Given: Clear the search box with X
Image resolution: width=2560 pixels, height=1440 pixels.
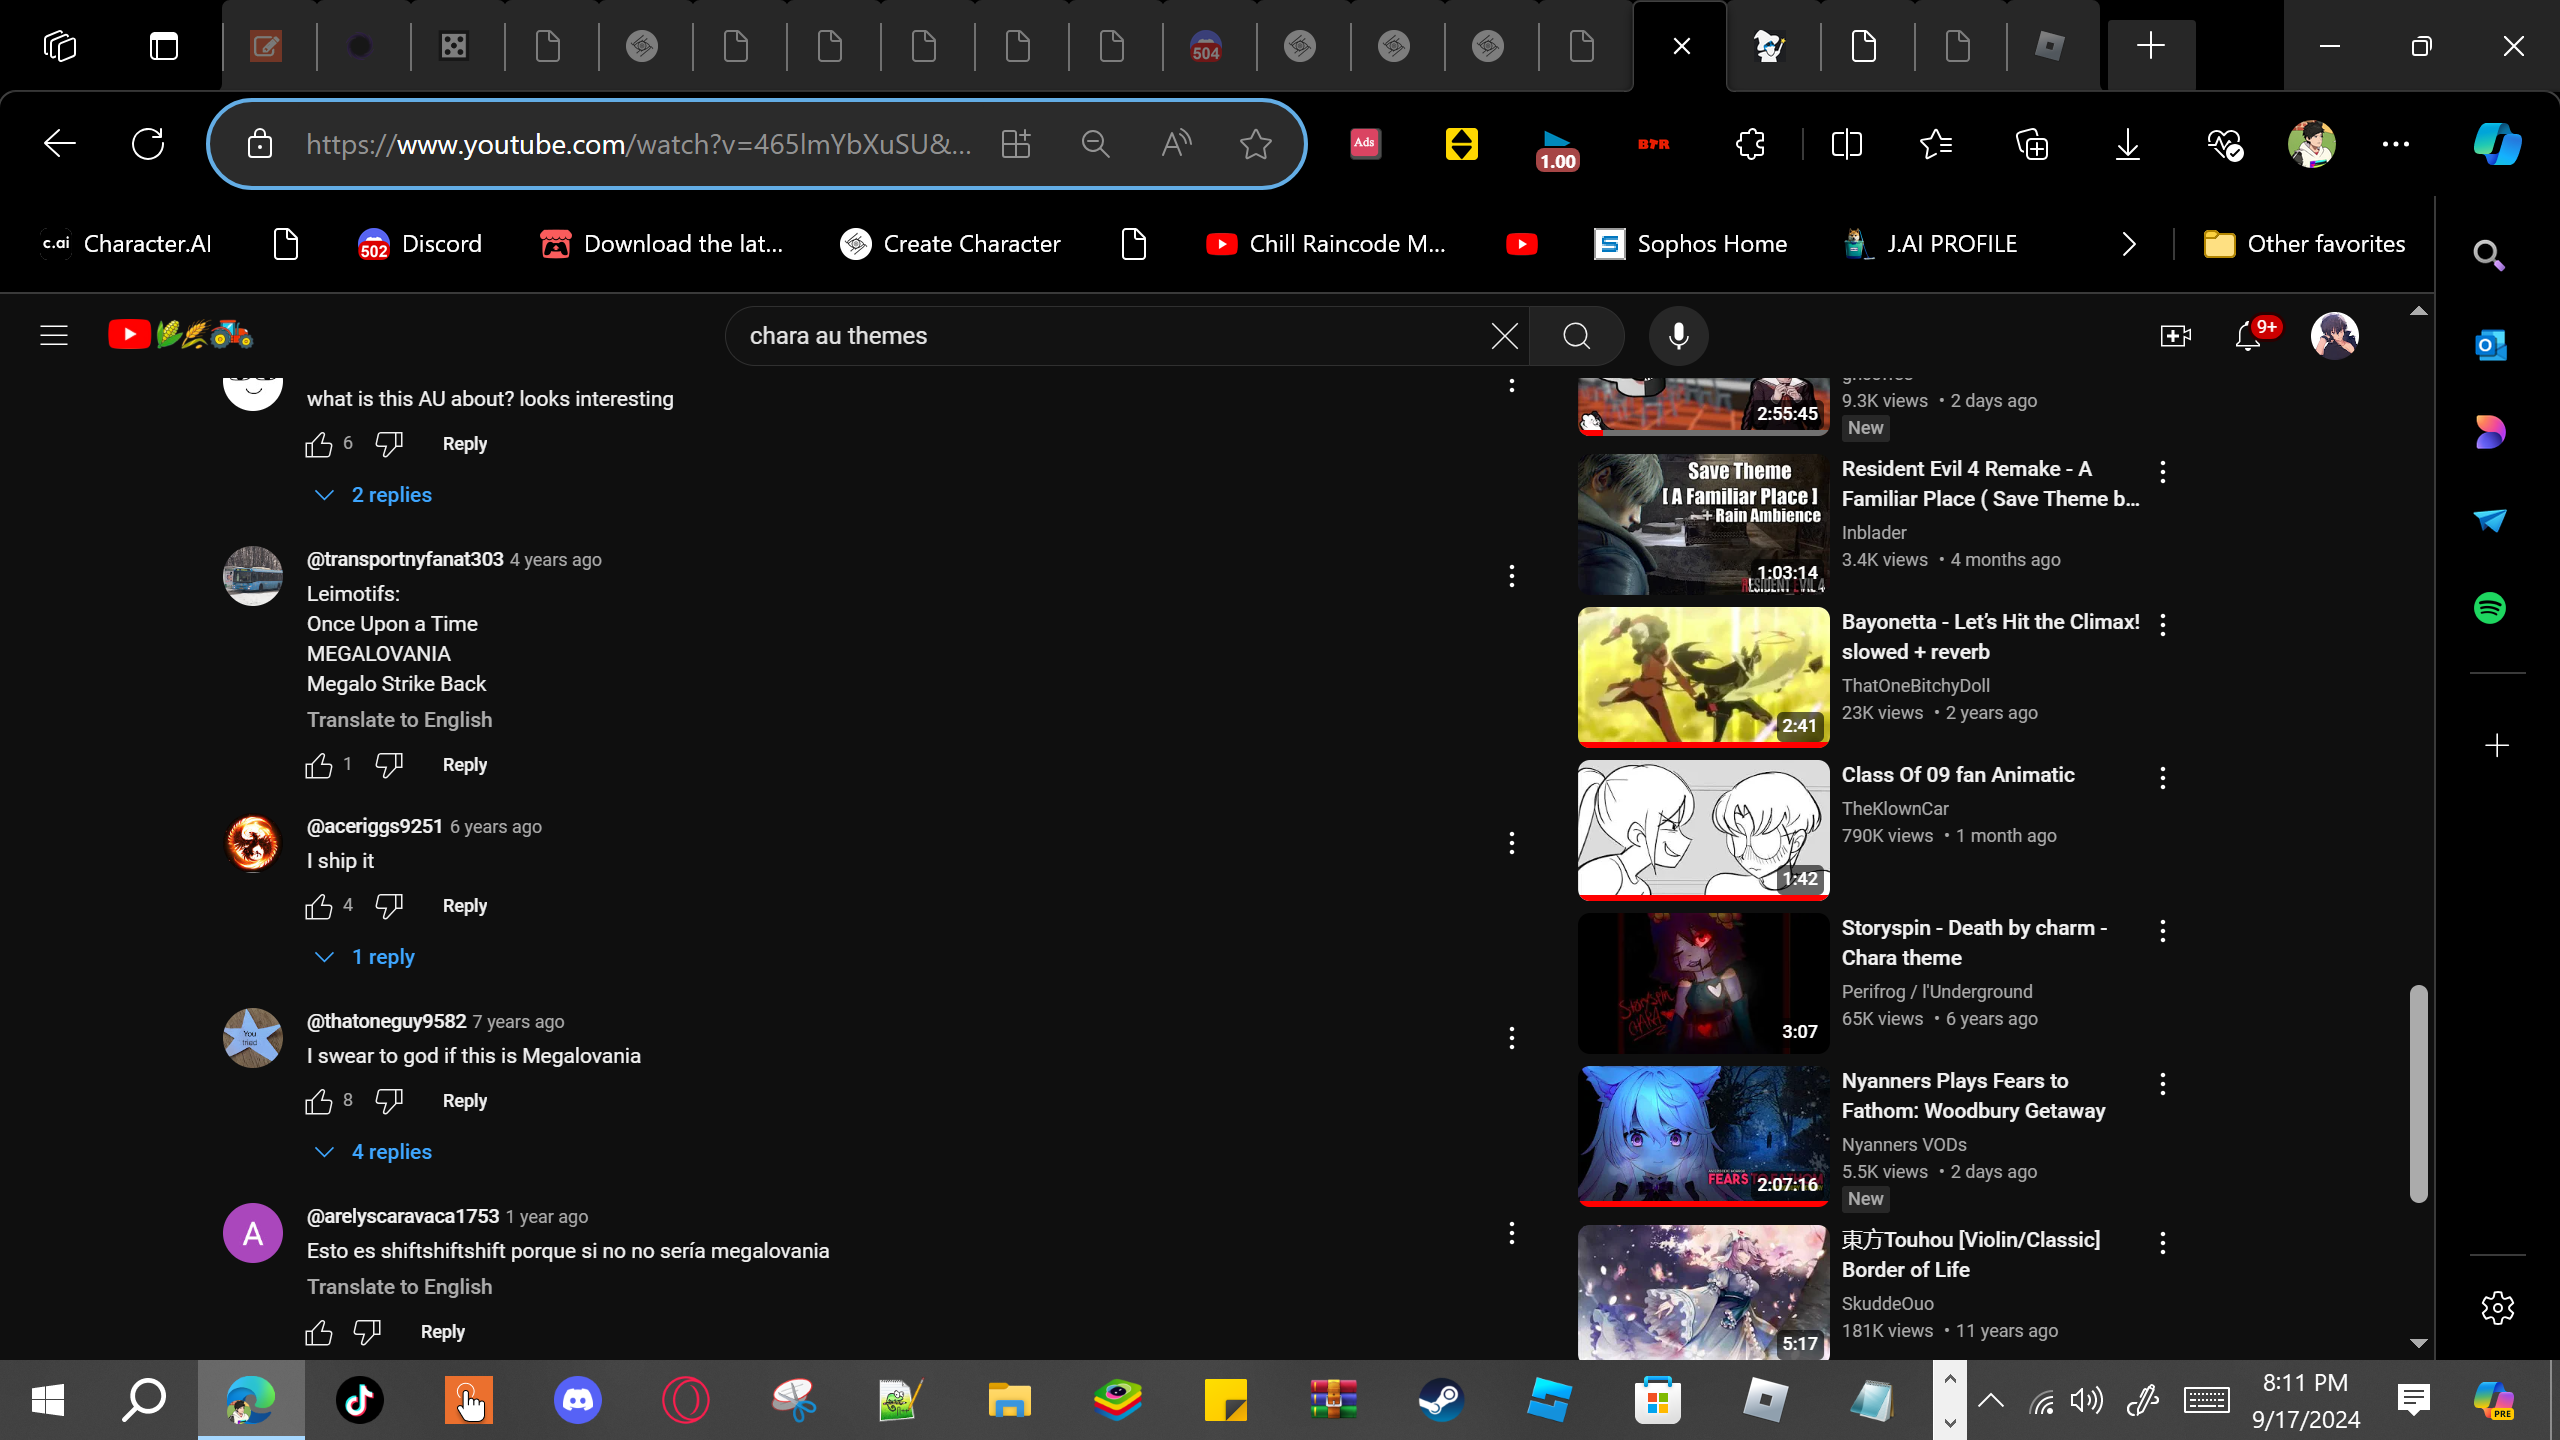Looking at the screenshot, I should coord(1504,336).
